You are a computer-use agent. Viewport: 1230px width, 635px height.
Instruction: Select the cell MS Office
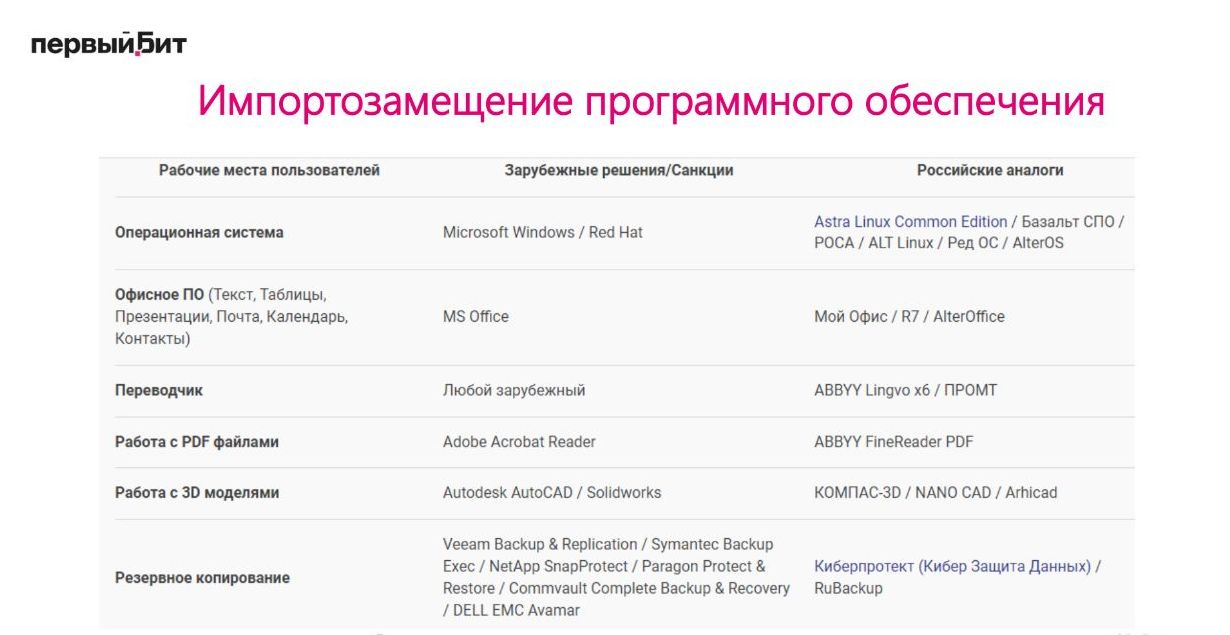(476, 316)
